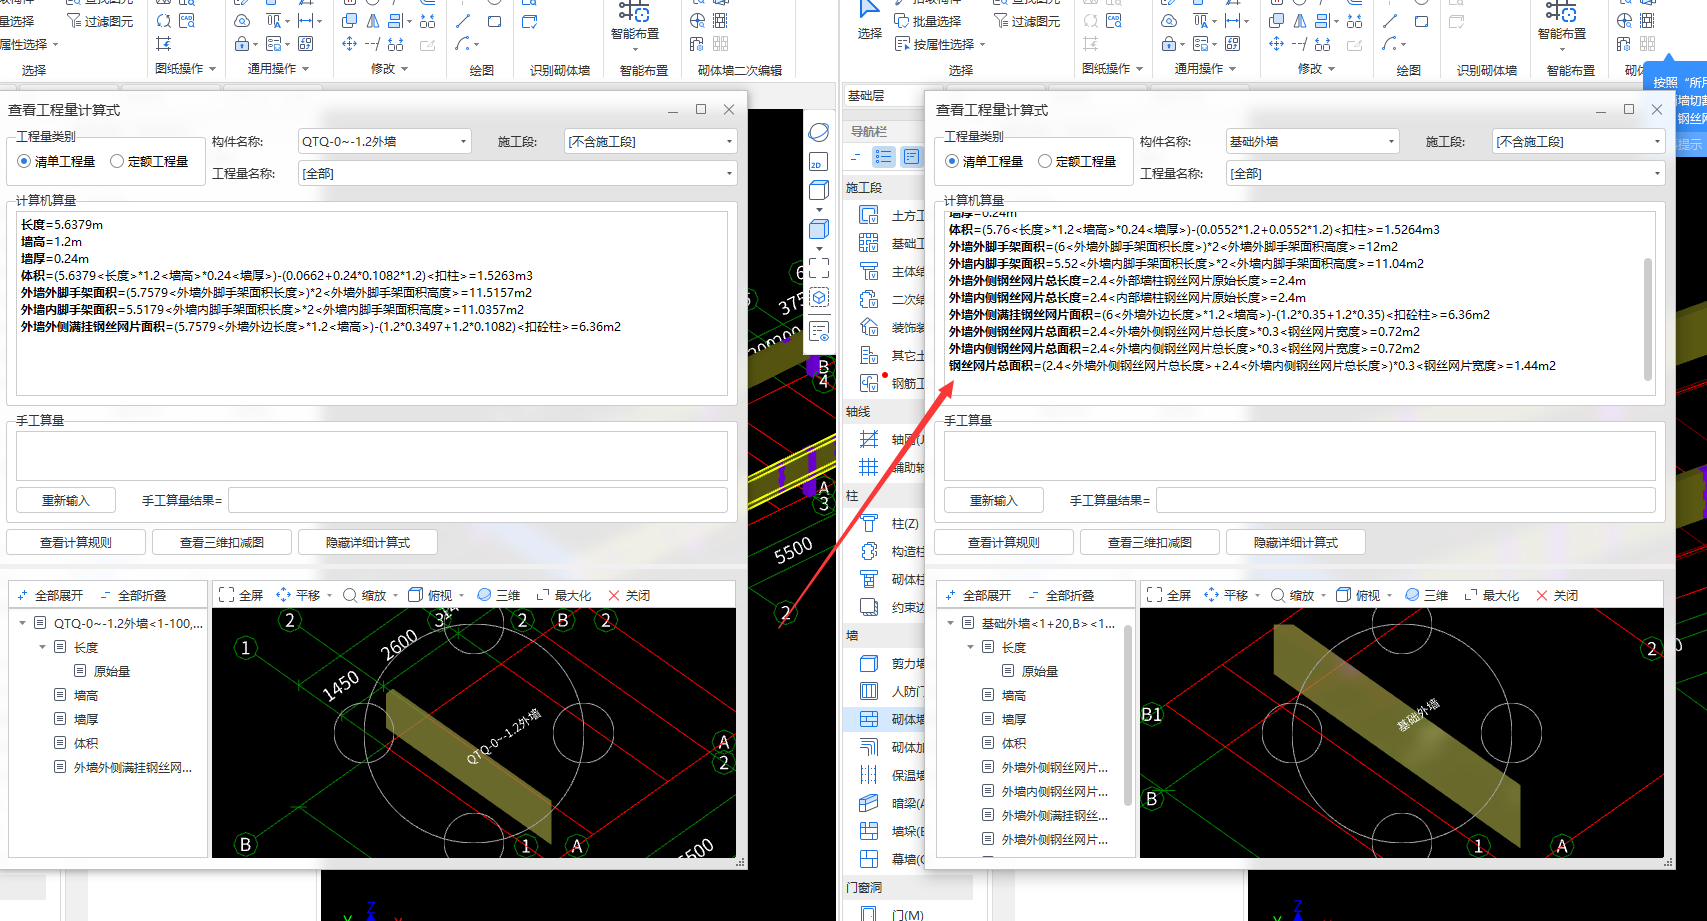The width and height of the screenshot is (1707, 921).
Task: Click 全部折叠 in the left dialog
Action: tap(132, 595)
